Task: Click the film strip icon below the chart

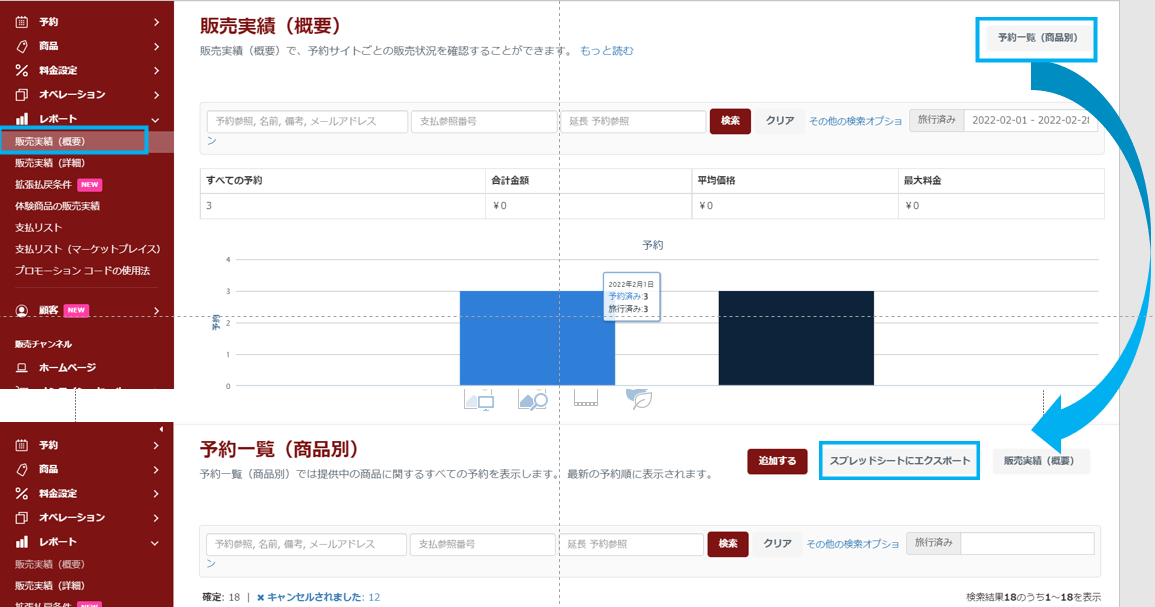Action: coord(586,399)
